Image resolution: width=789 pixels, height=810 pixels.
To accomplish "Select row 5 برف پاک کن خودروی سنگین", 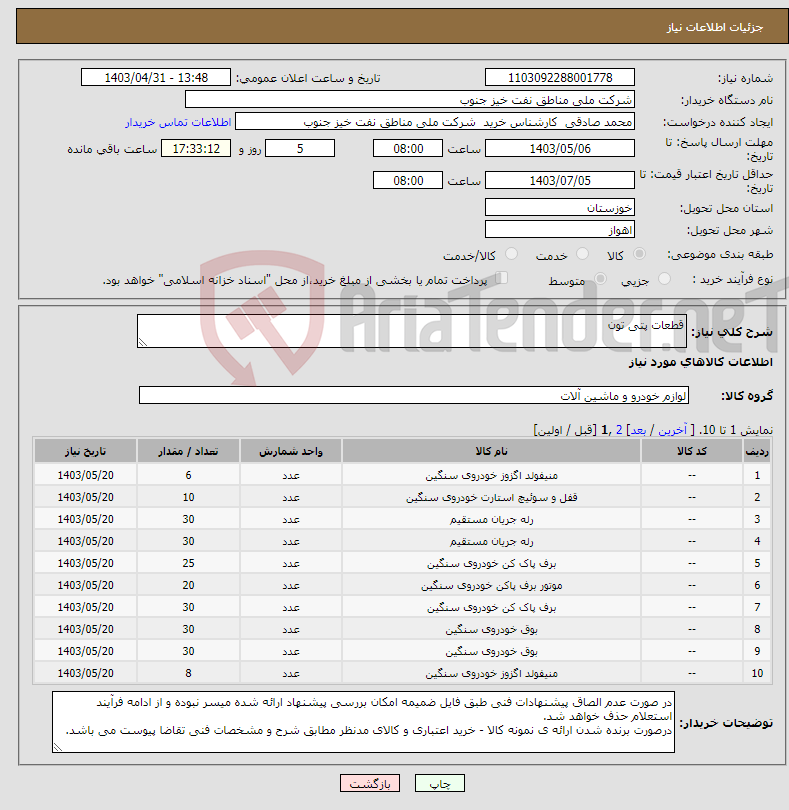I will 491,563.
